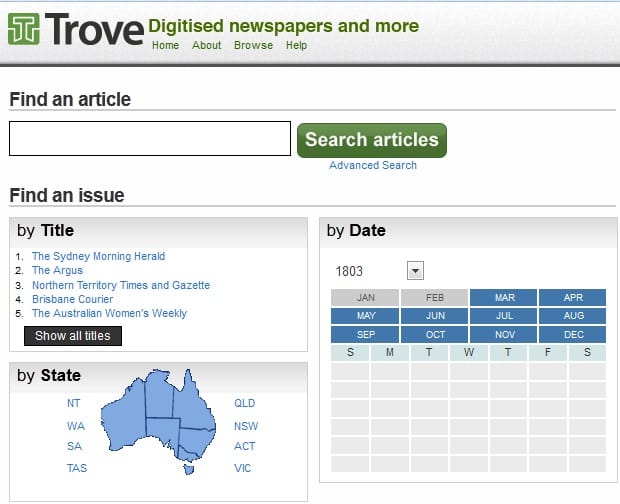Choose TAS state link
The height and width of the screenshot is (504, 620).
77,468
